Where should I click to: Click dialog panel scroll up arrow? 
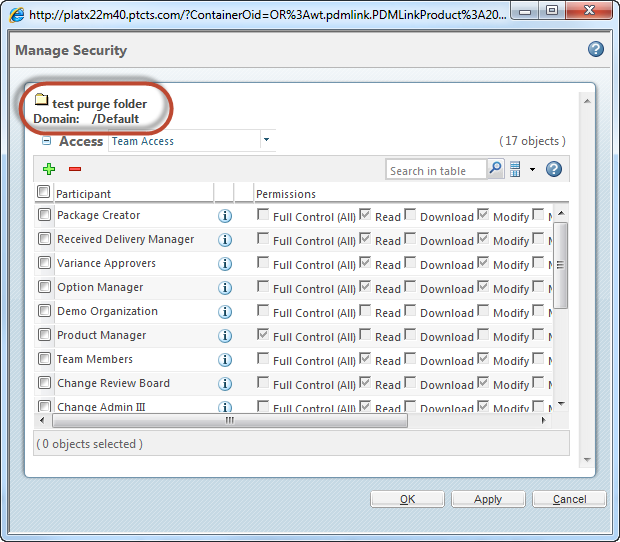(587, 101)
